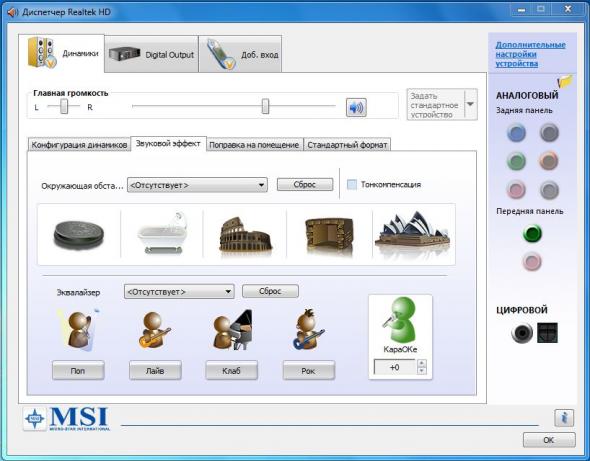Open Дополнительные настройки устройства link
590x461 pixels.
click(530, 54)
